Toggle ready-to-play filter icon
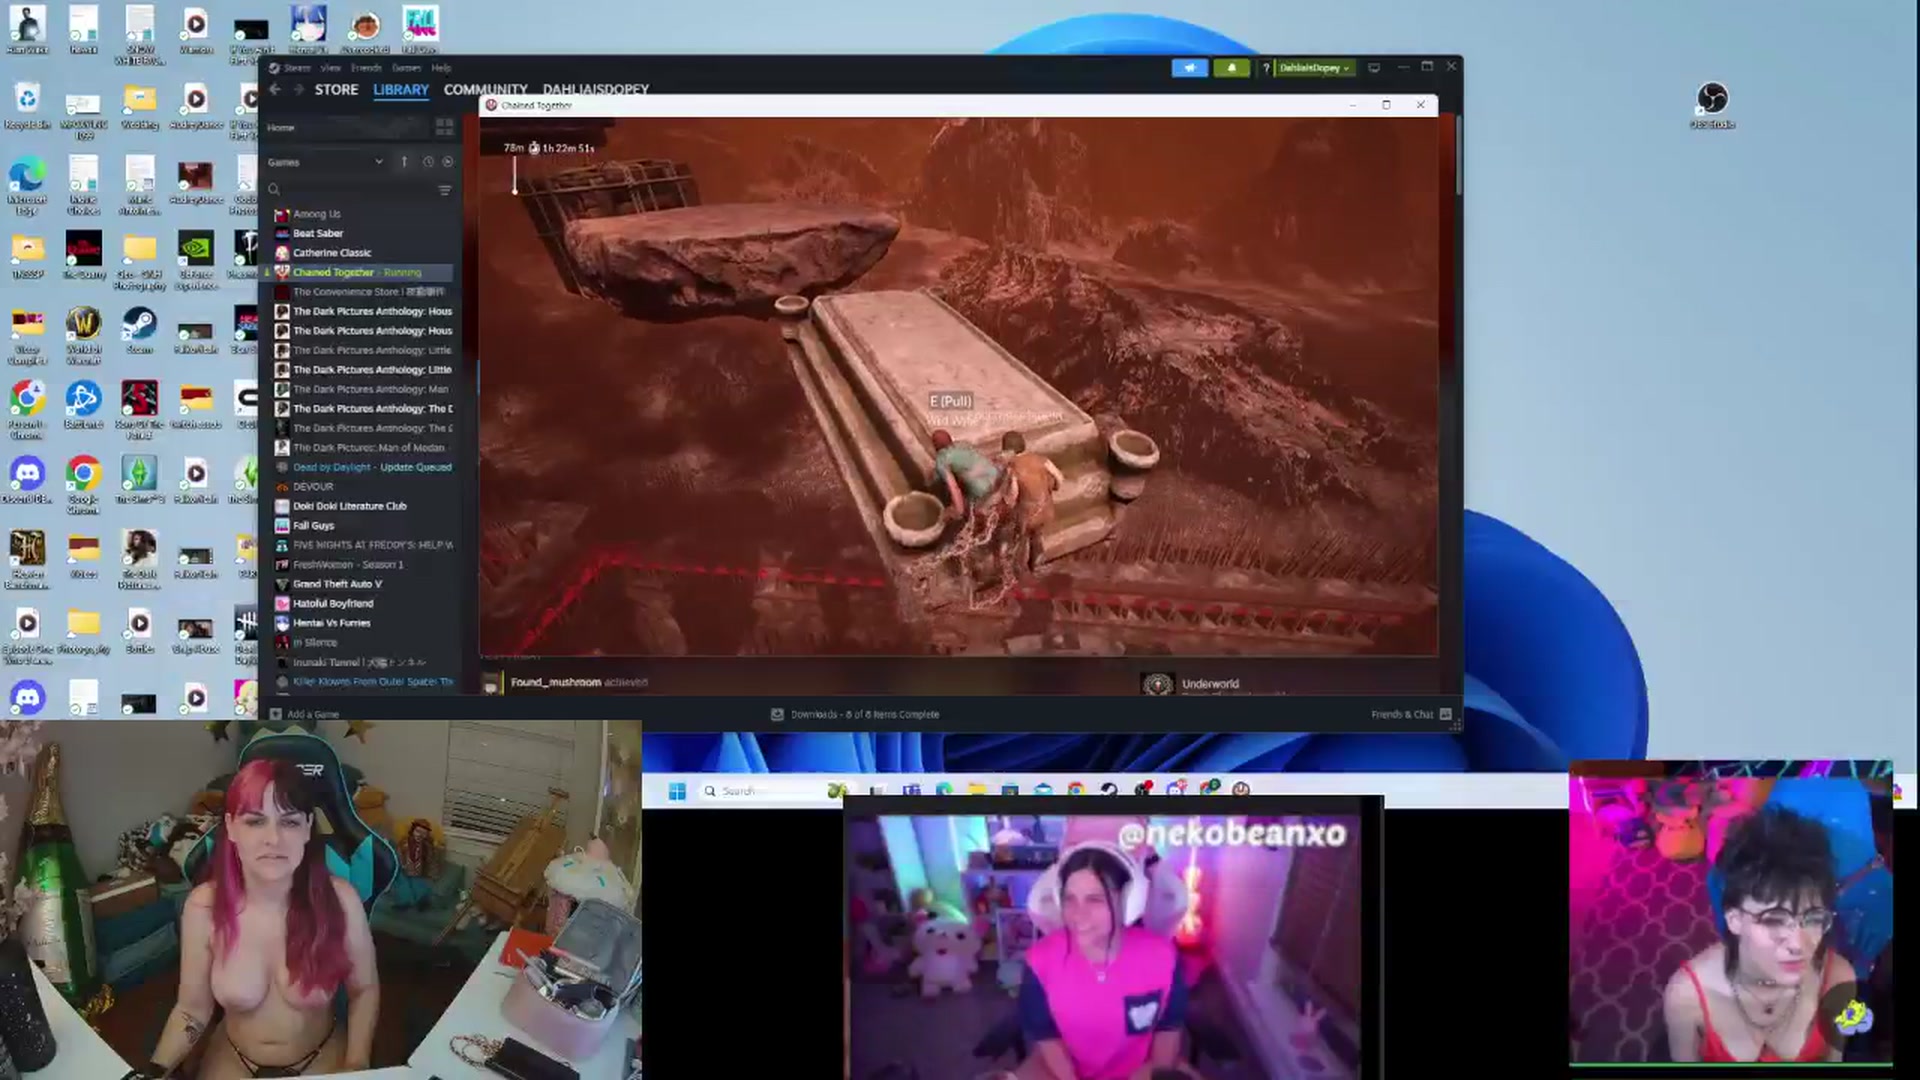Screen dimensions: 1920x1080 point(448,162)
